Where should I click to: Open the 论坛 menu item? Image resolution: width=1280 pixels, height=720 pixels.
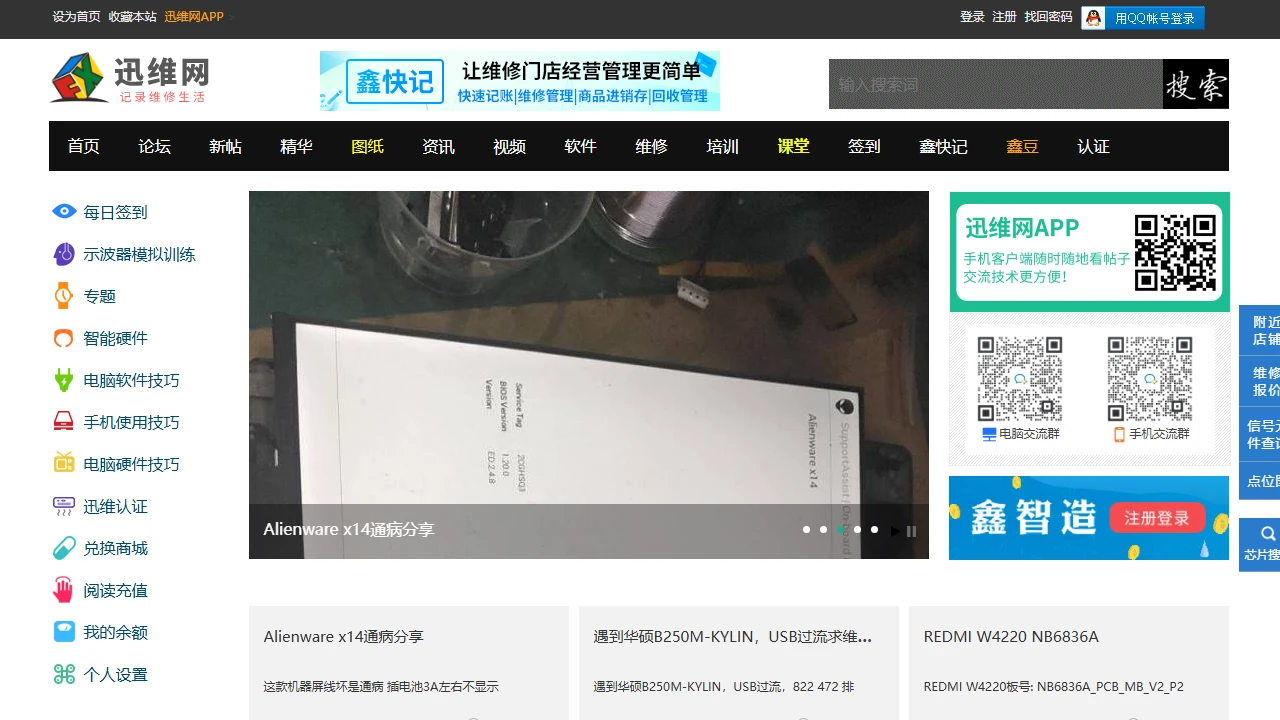pos(154,146)
